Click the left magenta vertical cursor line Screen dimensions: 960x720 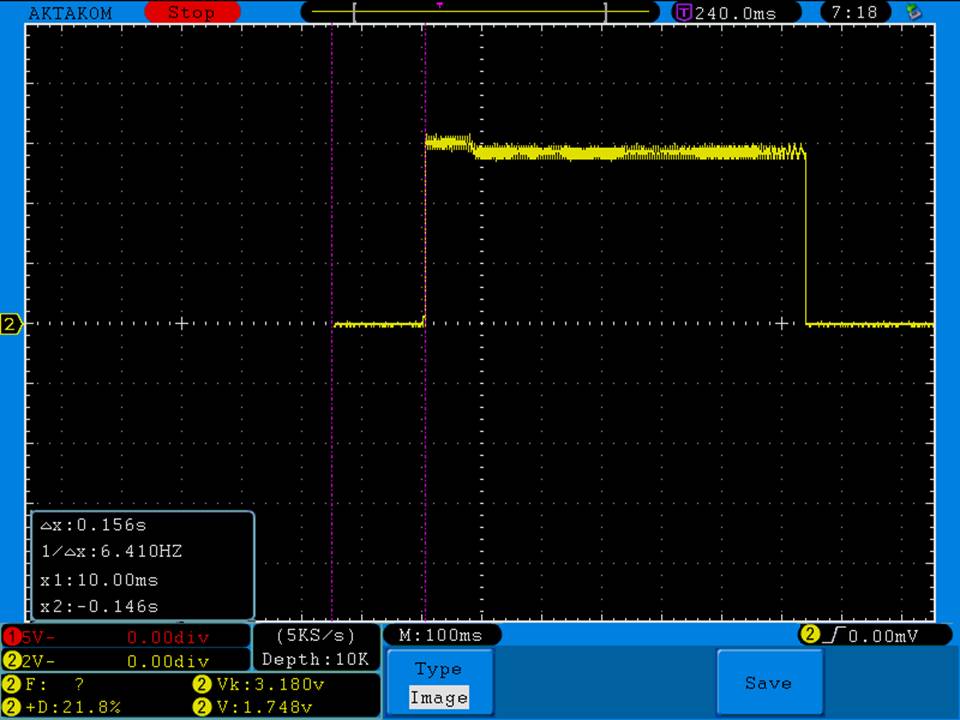pyautogui.click(x=332, y=323)
